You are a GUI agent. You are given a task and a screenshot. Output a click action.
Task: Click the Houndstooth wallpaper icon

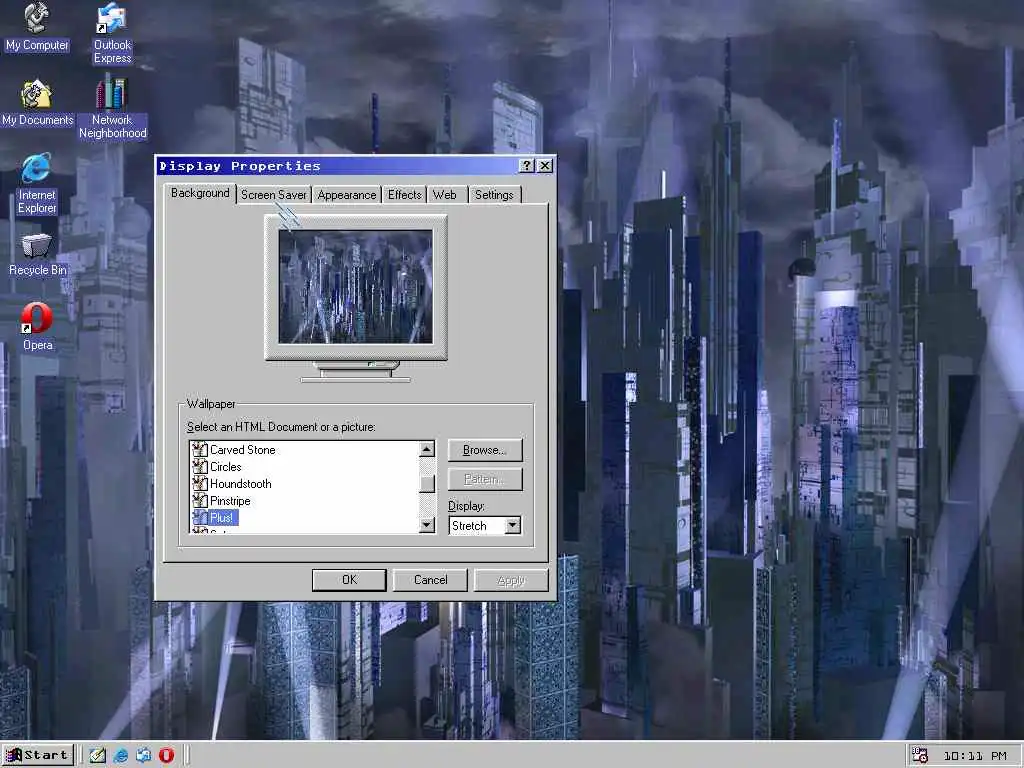click(x=200, y=484)
